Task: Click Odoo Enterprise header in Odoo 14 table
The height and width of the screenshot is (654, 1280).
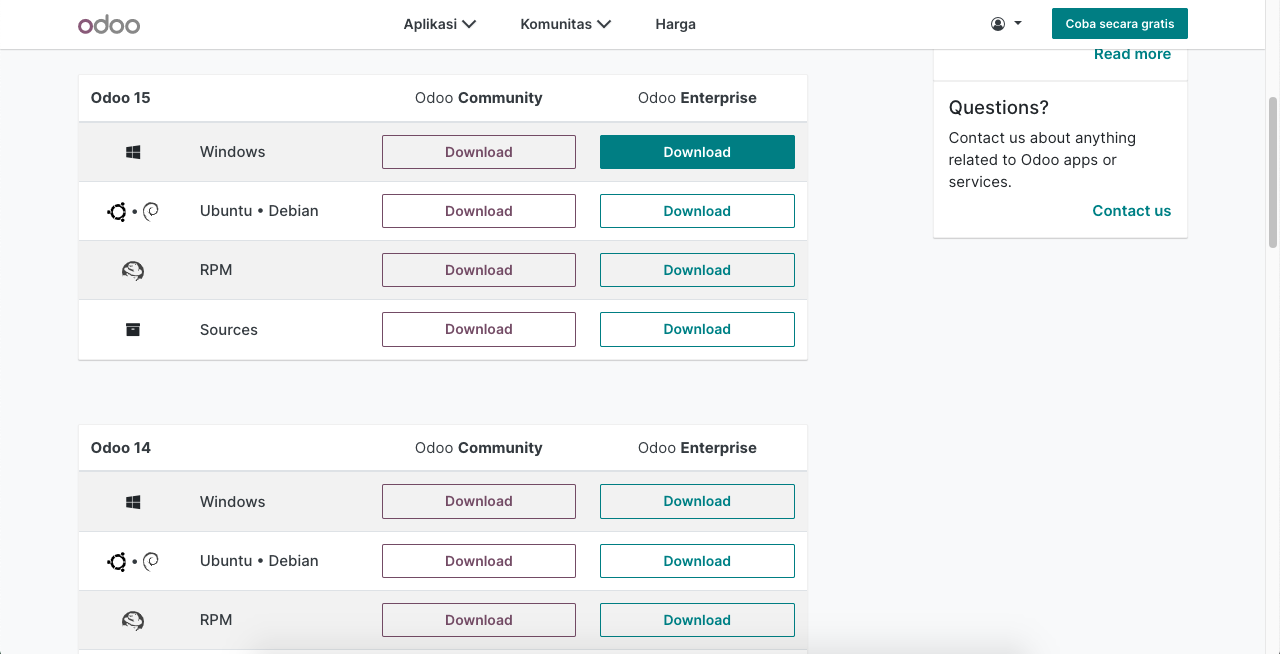Action: 697,448
